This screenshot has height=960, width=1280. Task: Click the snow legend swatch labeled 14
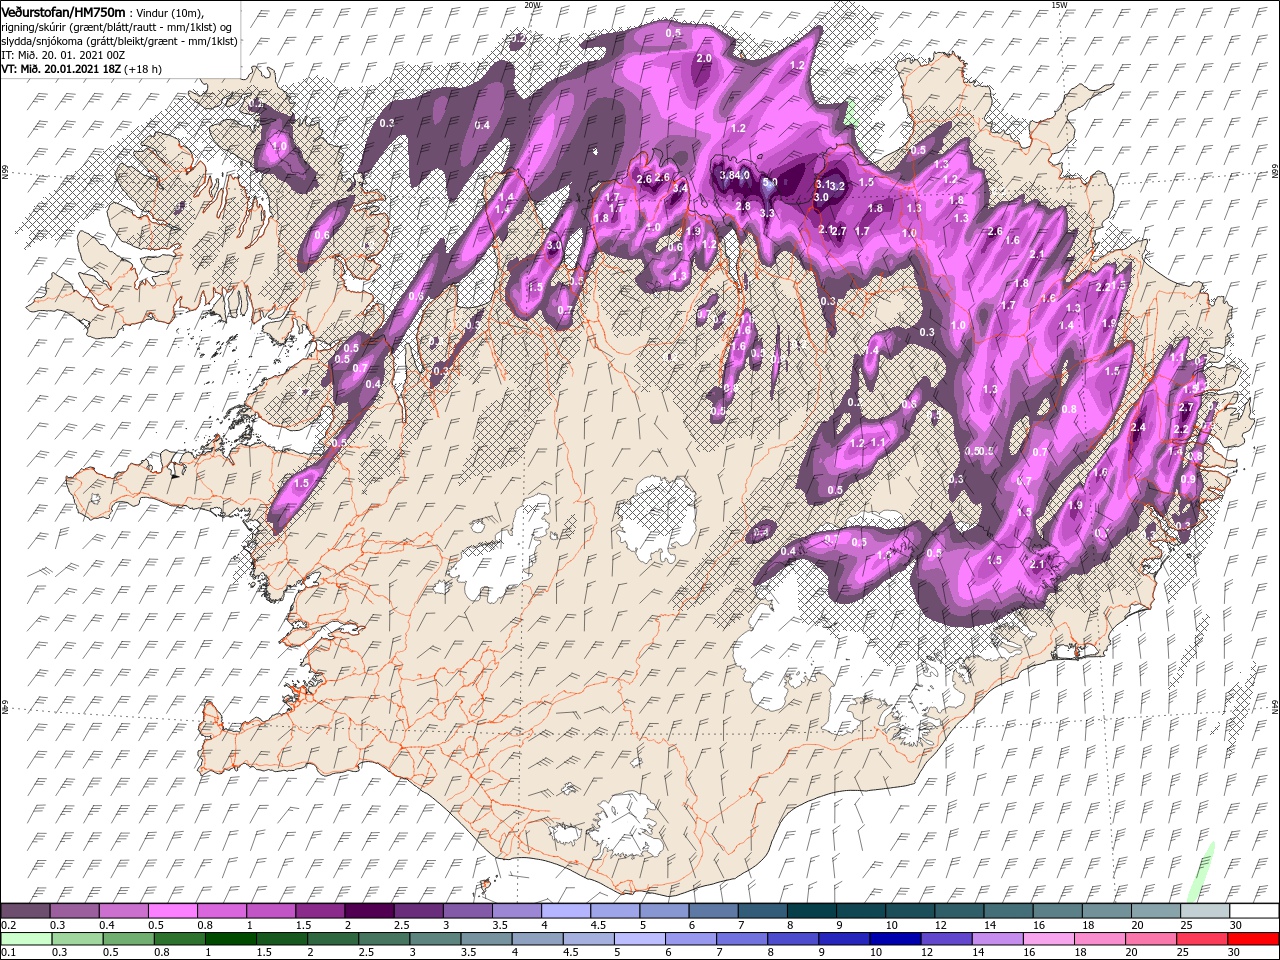pos(1009,910)
